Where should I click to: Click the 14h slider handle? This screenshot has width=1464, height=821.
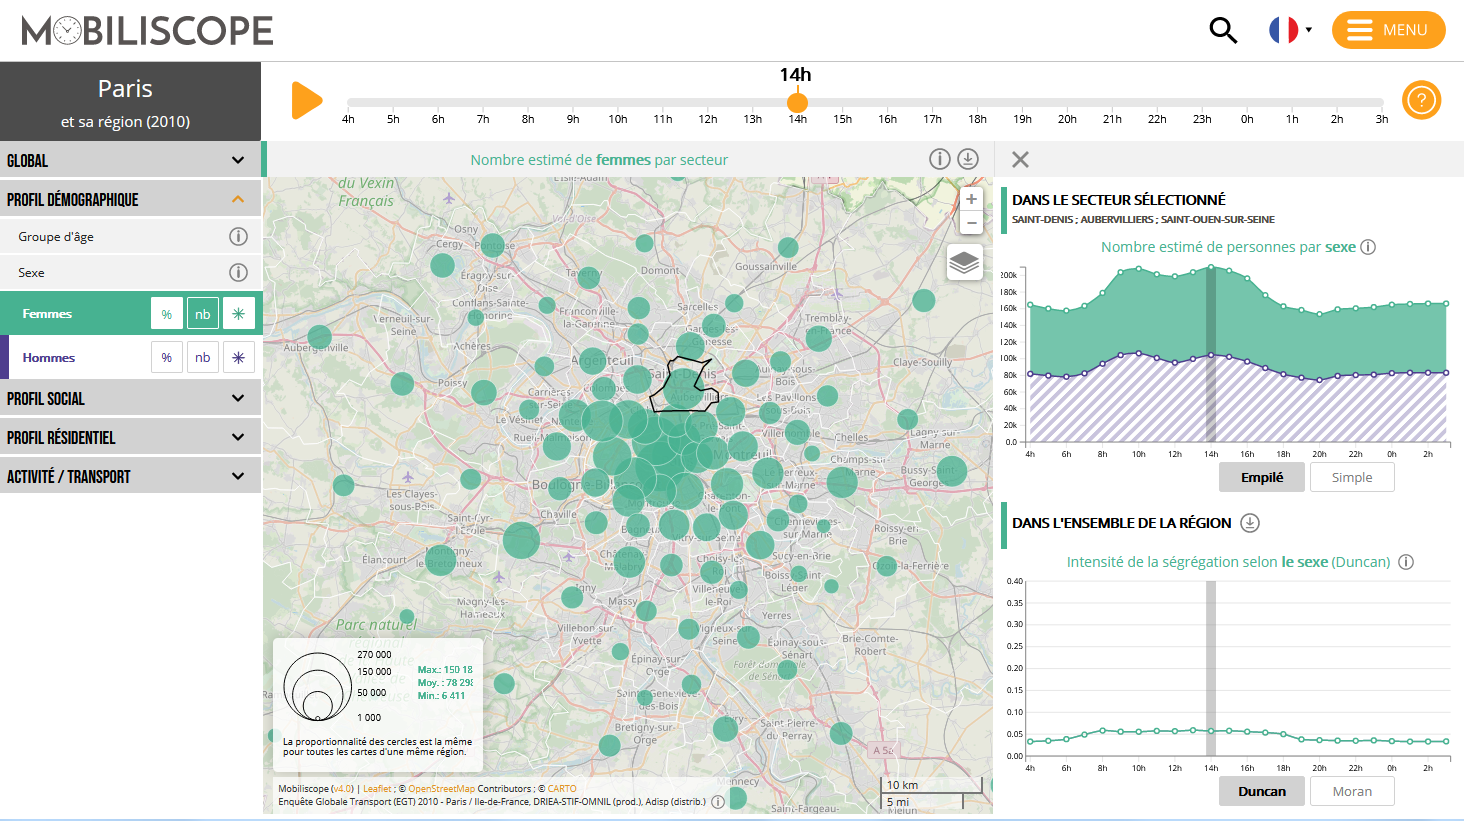tap(797, 102)
